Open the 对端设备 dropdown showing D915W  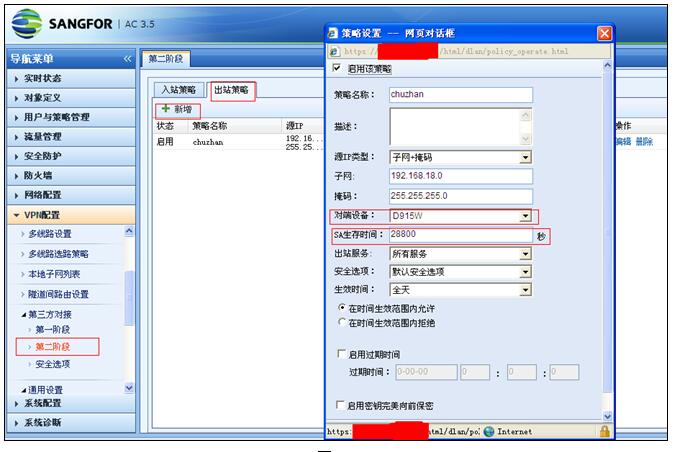coord(524,216)
